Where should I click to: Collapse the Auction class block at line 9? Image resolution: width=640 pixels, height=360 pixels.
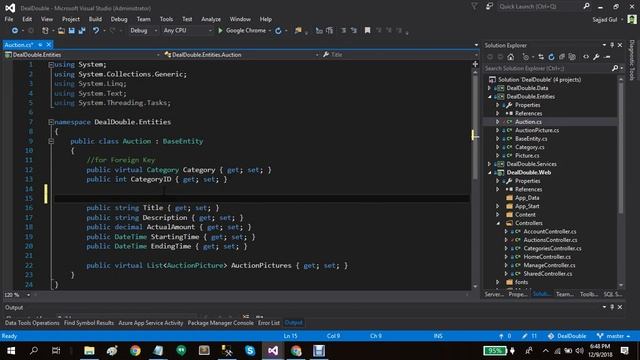tap(51, 141)
